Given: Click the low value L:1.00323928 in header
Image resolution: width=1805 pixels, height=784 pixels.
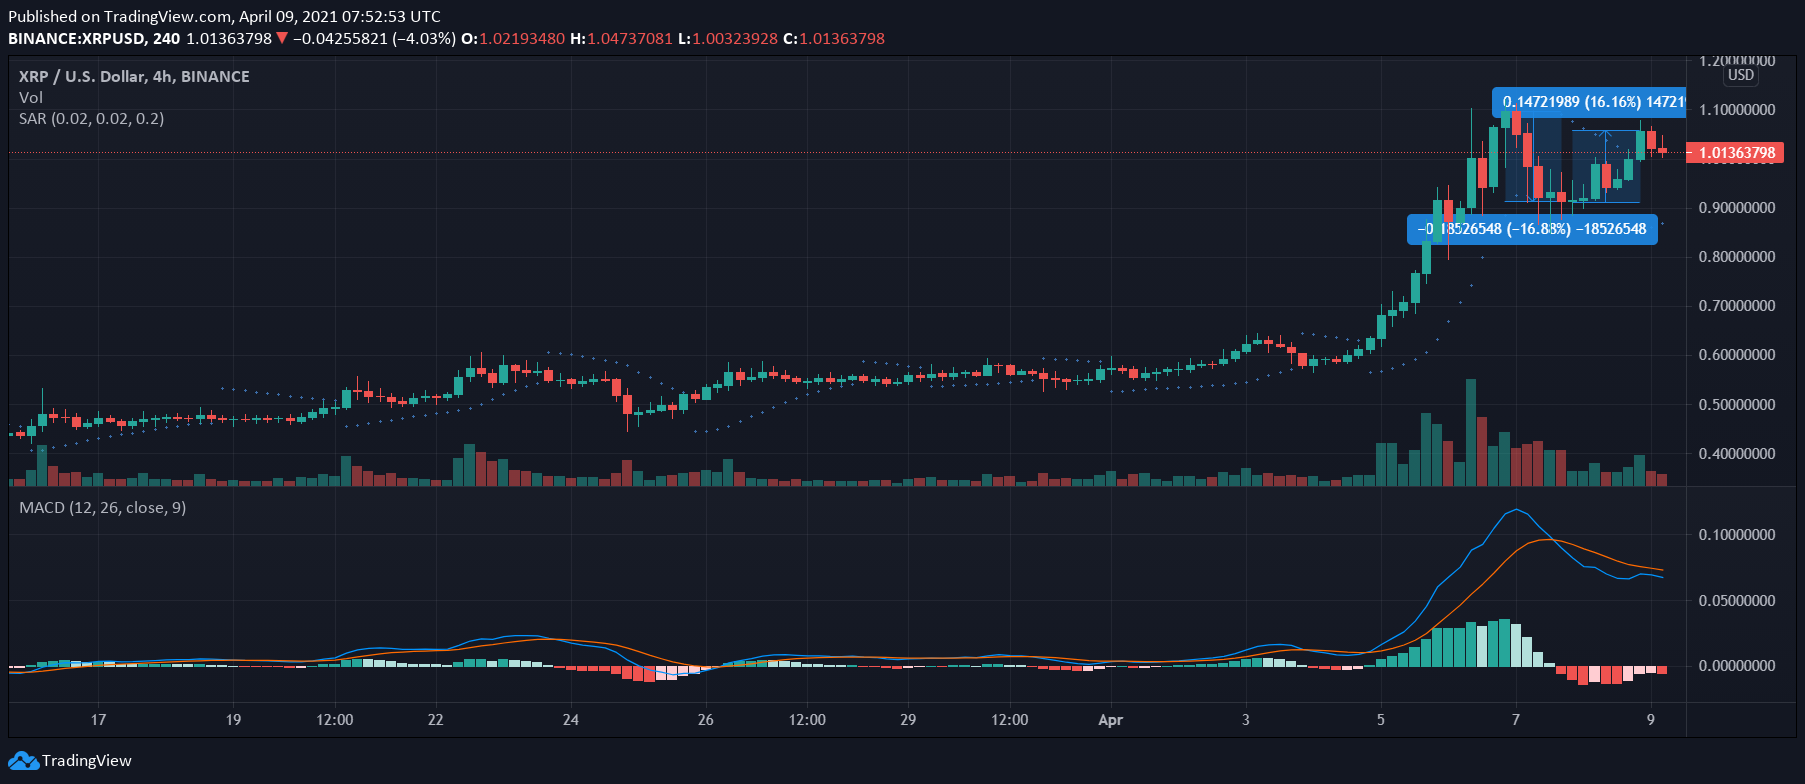Looking at the screenshot, I should click(728, 39).
